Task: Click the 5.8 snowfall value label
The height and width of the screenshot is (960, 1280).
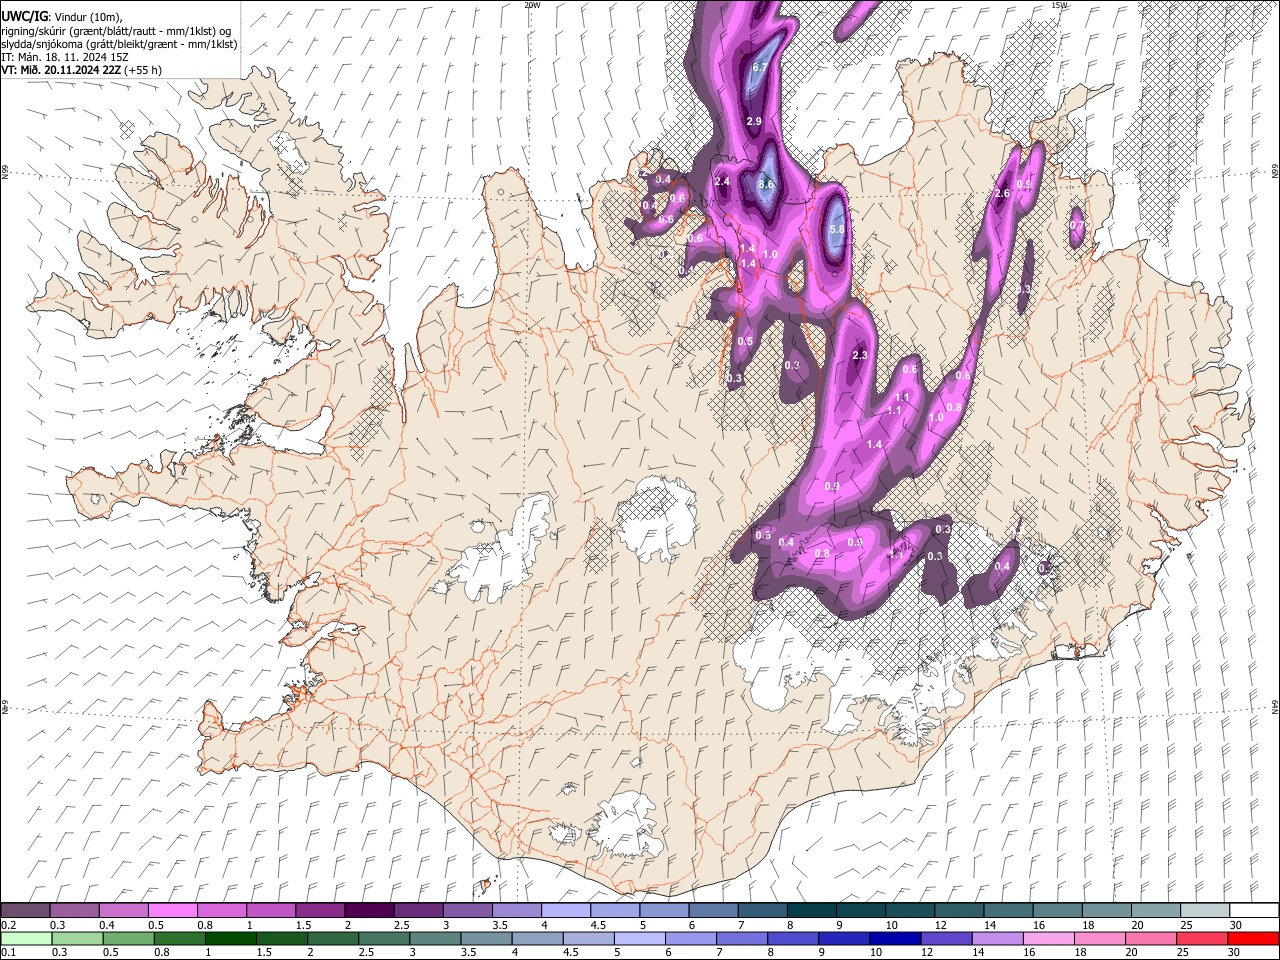Action: 837,229
